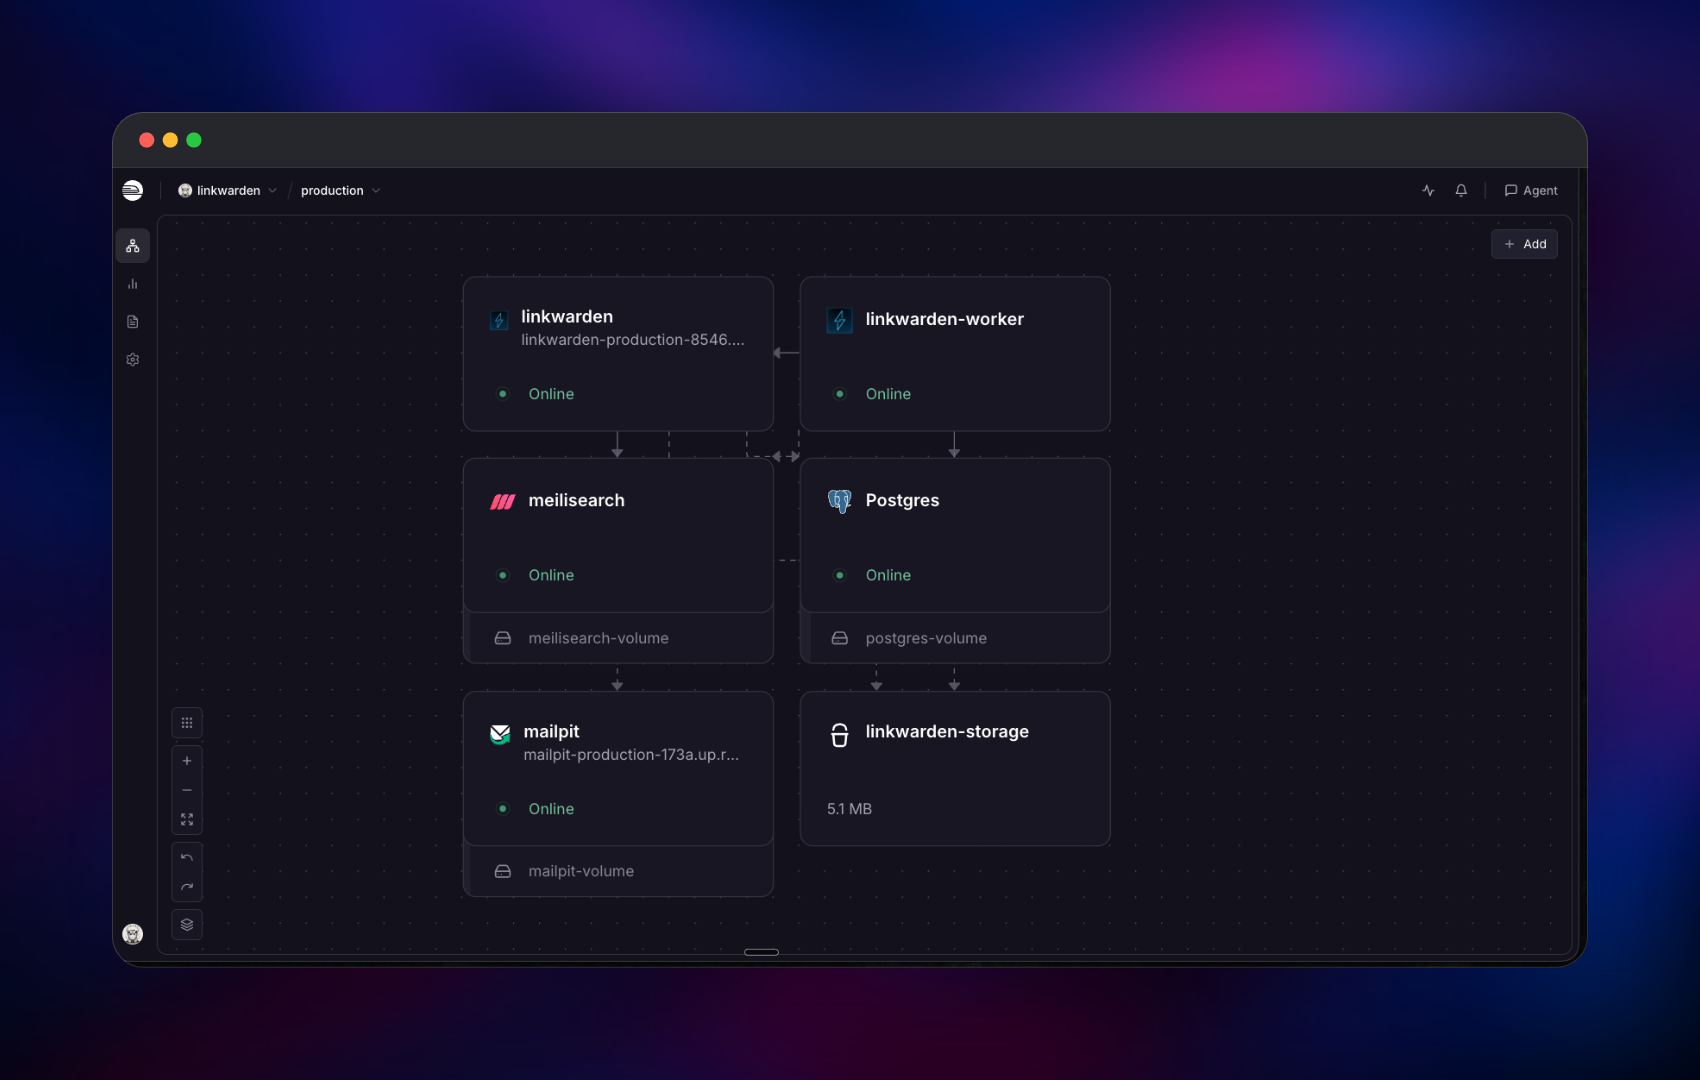Click the Online status on linkwarden-worker
The height and width of the screenshot is (1080, 1700).
coord(888,394)
